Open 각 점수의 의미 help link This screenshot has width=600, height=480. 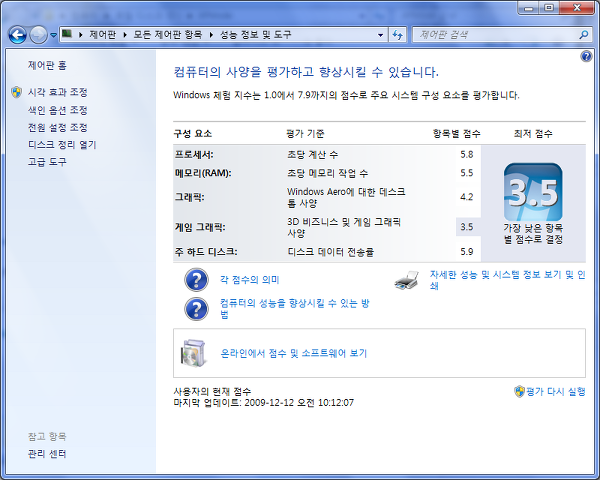click(249, 280)
